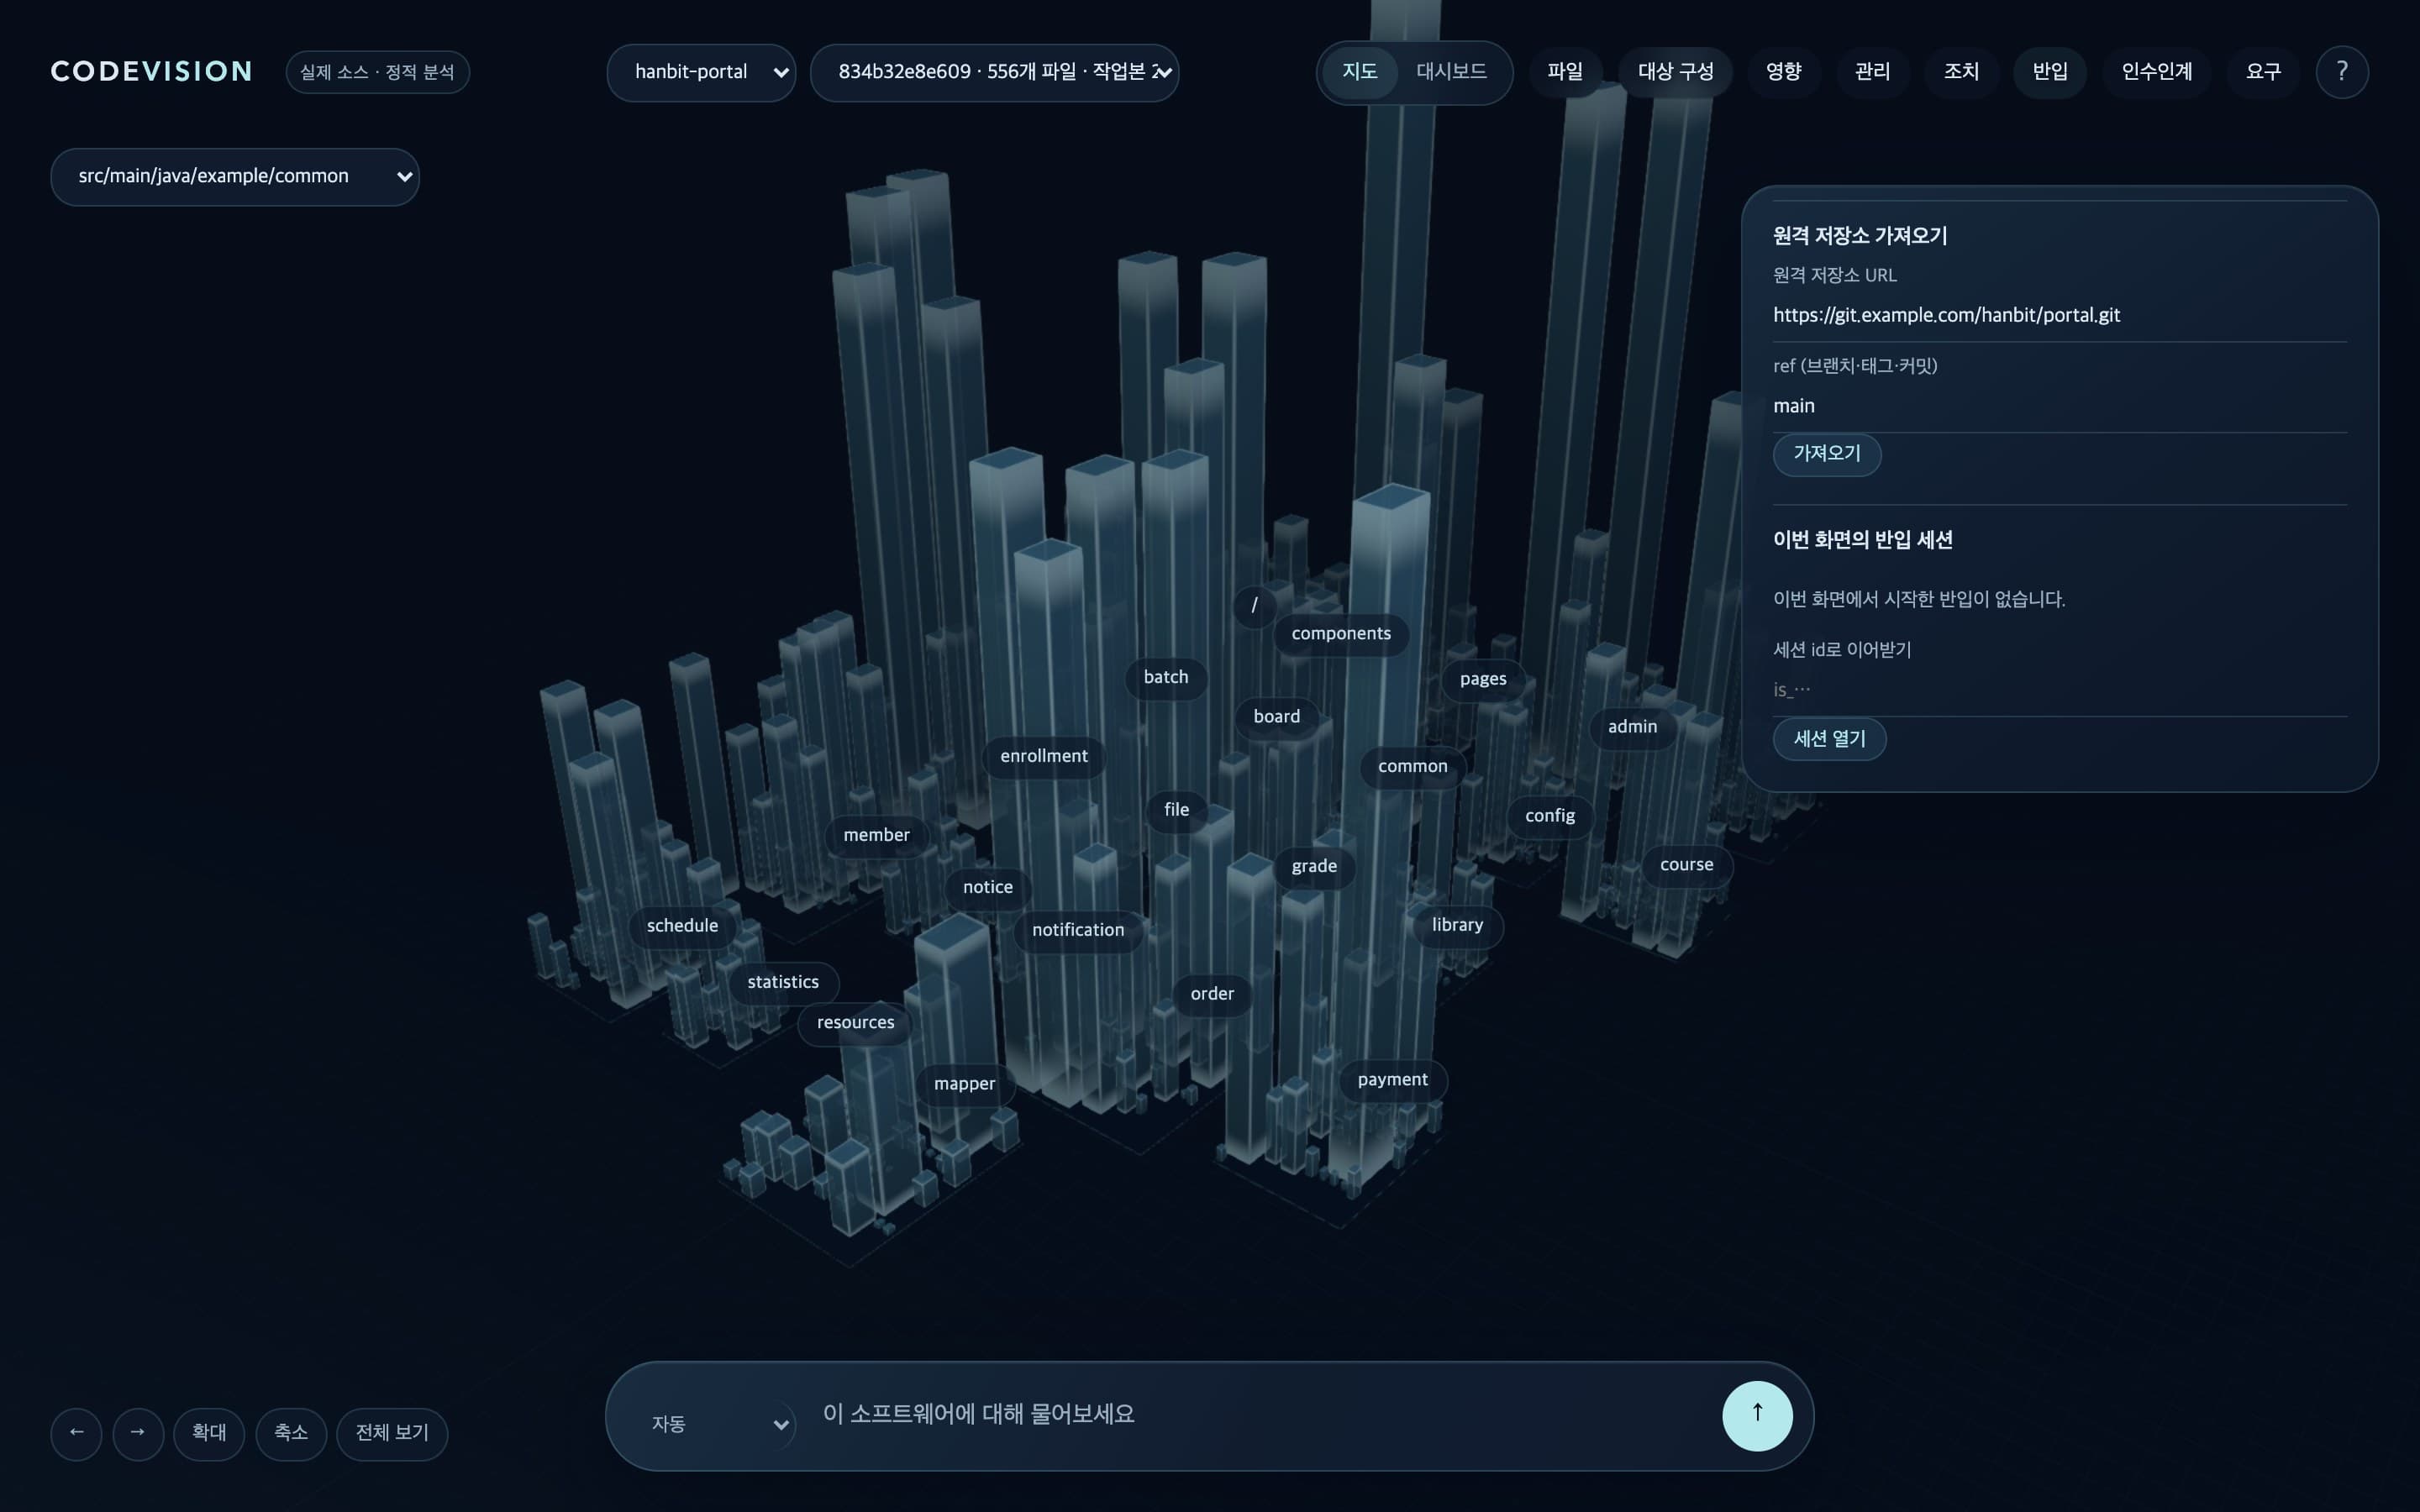Select the payment label on the map
This screenshot has height=1512, width=2420.
pos(1392,1080)
